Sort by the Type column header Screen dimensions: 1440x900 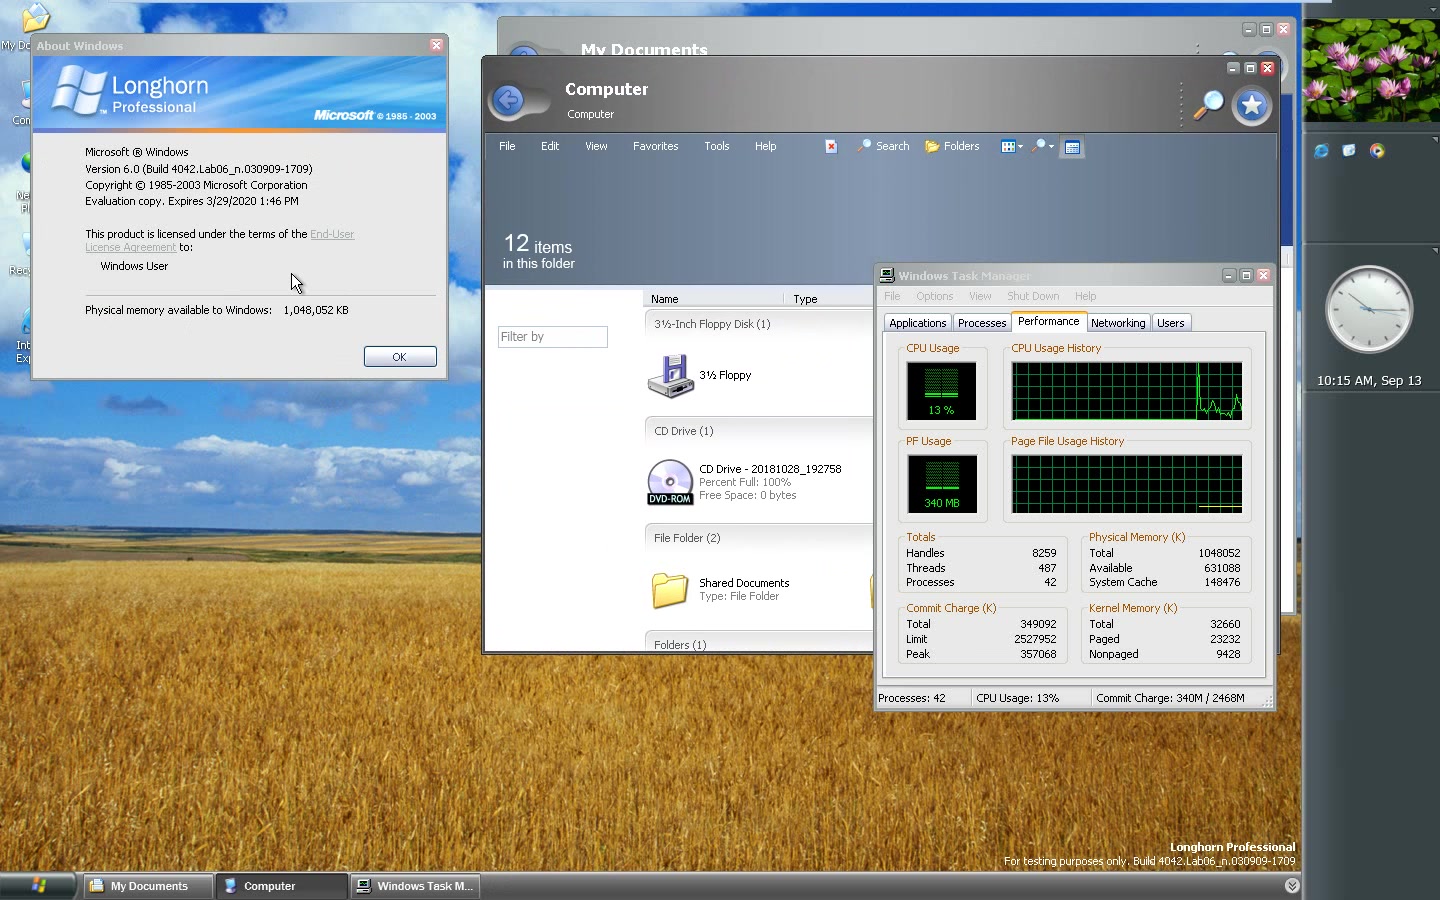point(829,298)
